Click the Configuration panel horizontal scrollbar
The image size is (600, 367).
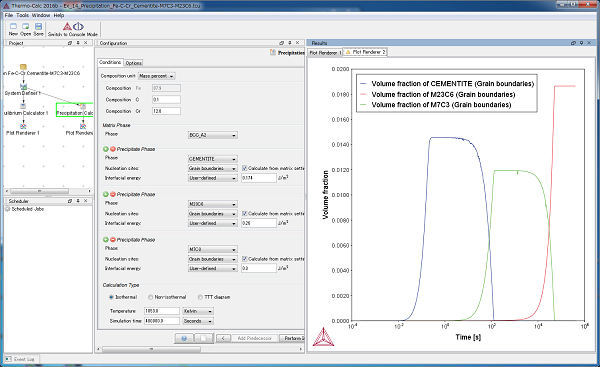point(151,349)
